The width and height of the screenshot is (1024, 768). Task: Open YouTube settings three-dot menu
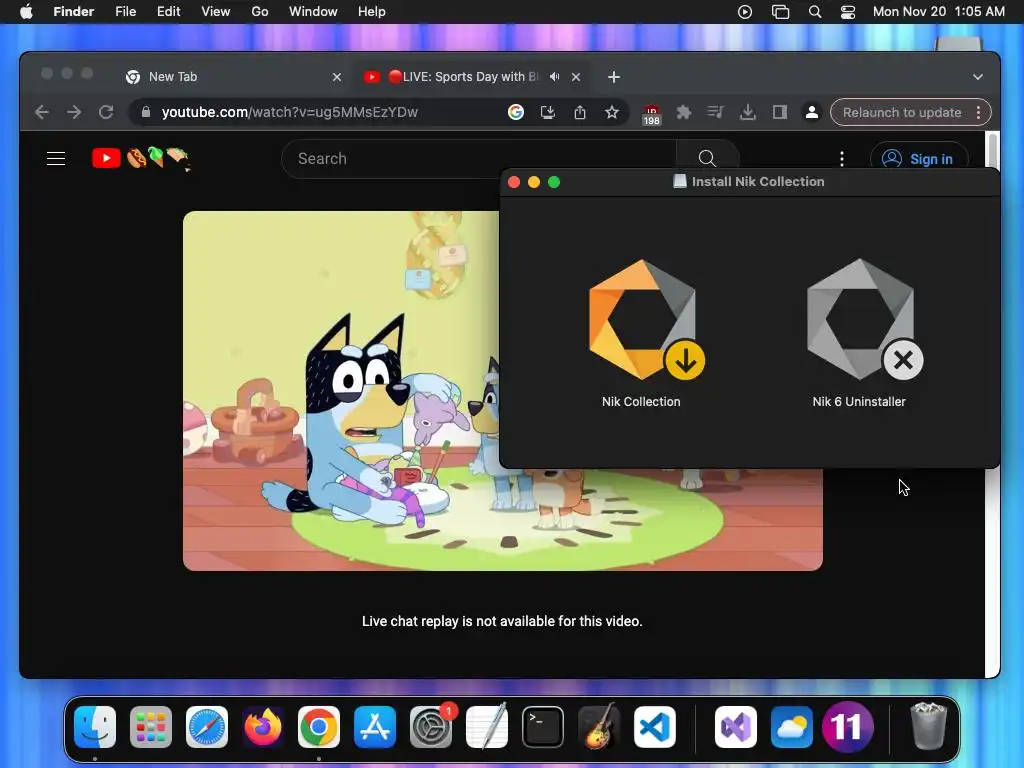pos(842,159)
